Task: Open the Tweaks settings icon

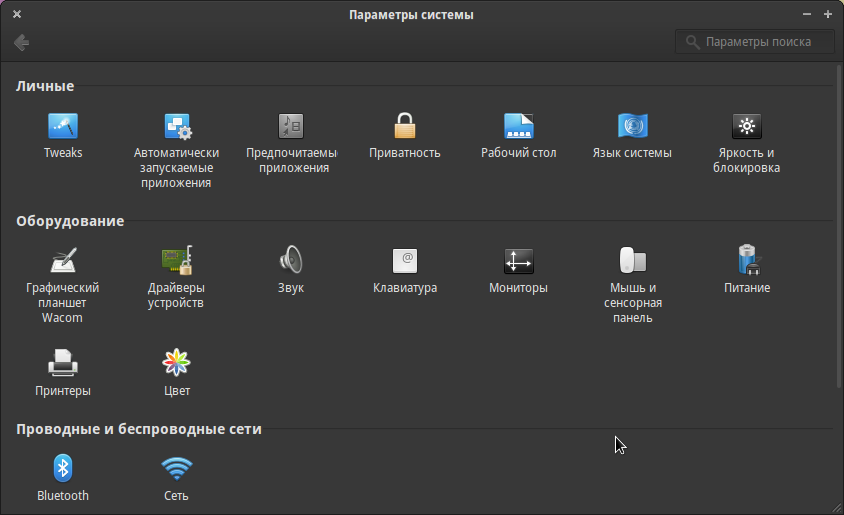Action: [x=63, y=127]
